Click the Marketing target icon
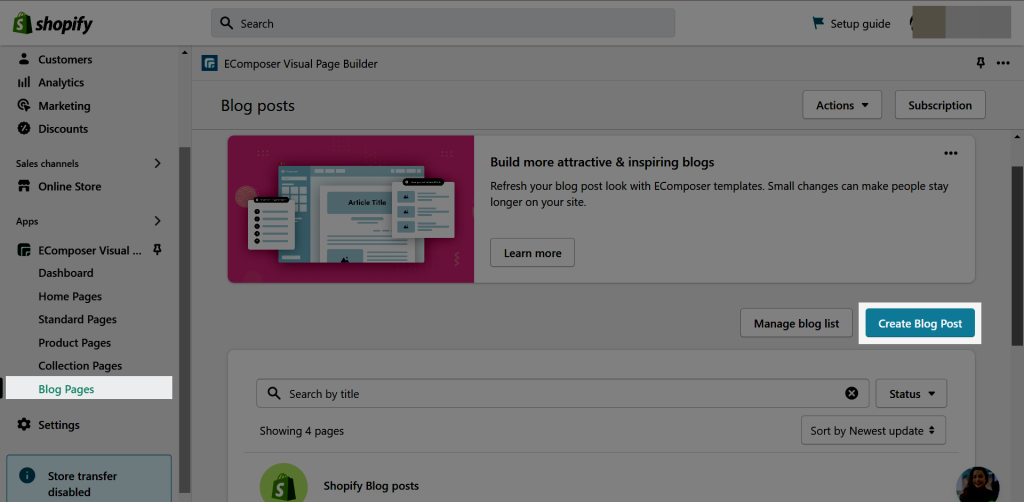1024x502 pixels. coord(24,106)
